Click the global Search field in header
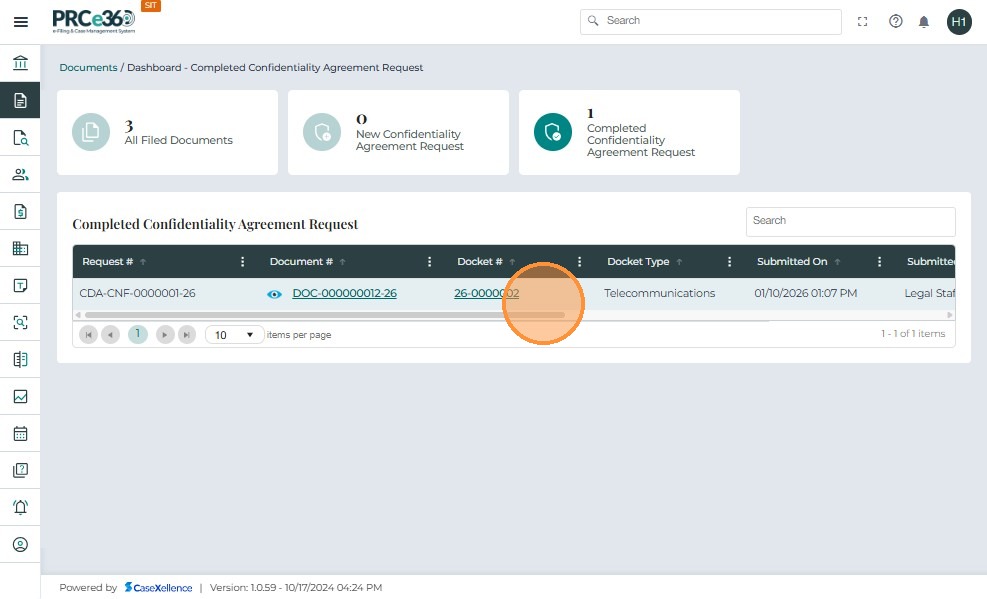Viewport: 987px width, 599px height. click(x=711, y=21)
